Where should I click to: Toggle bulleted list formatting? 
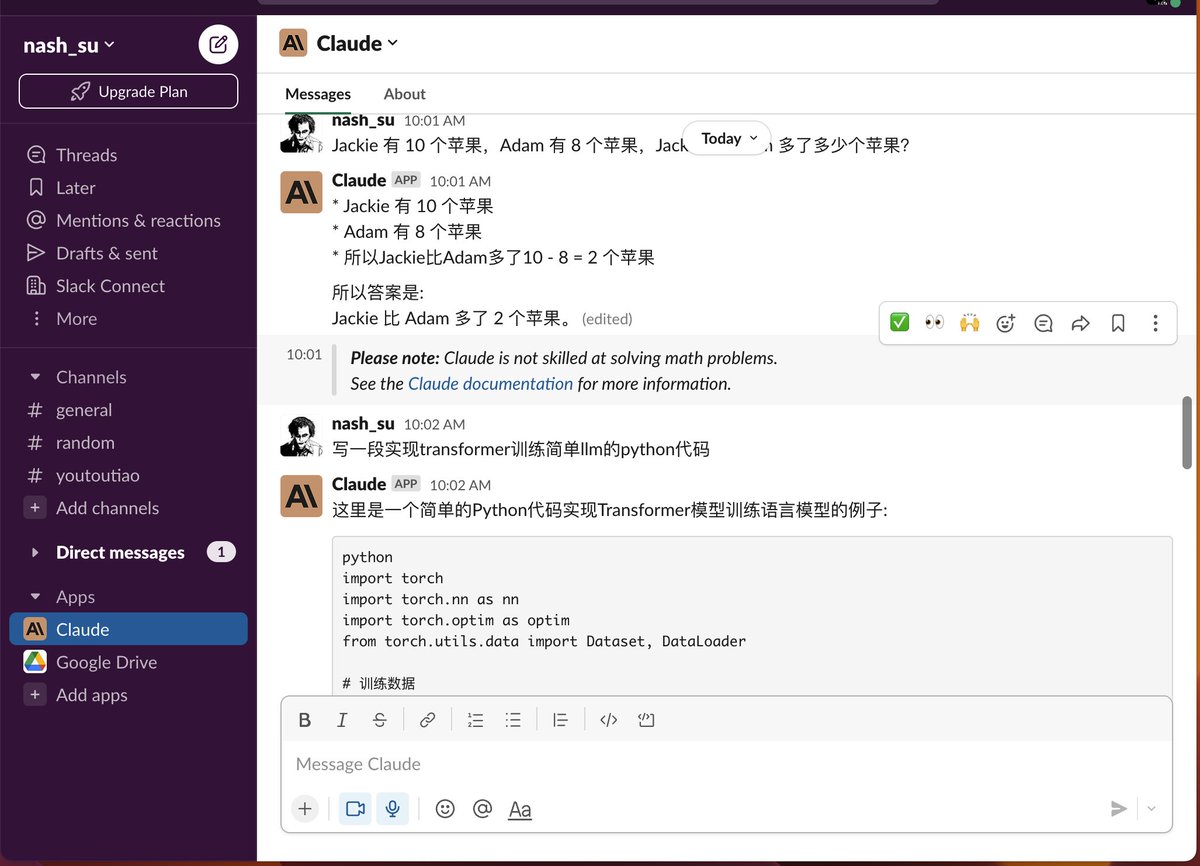pyautogui.click(x=513, y=720)
